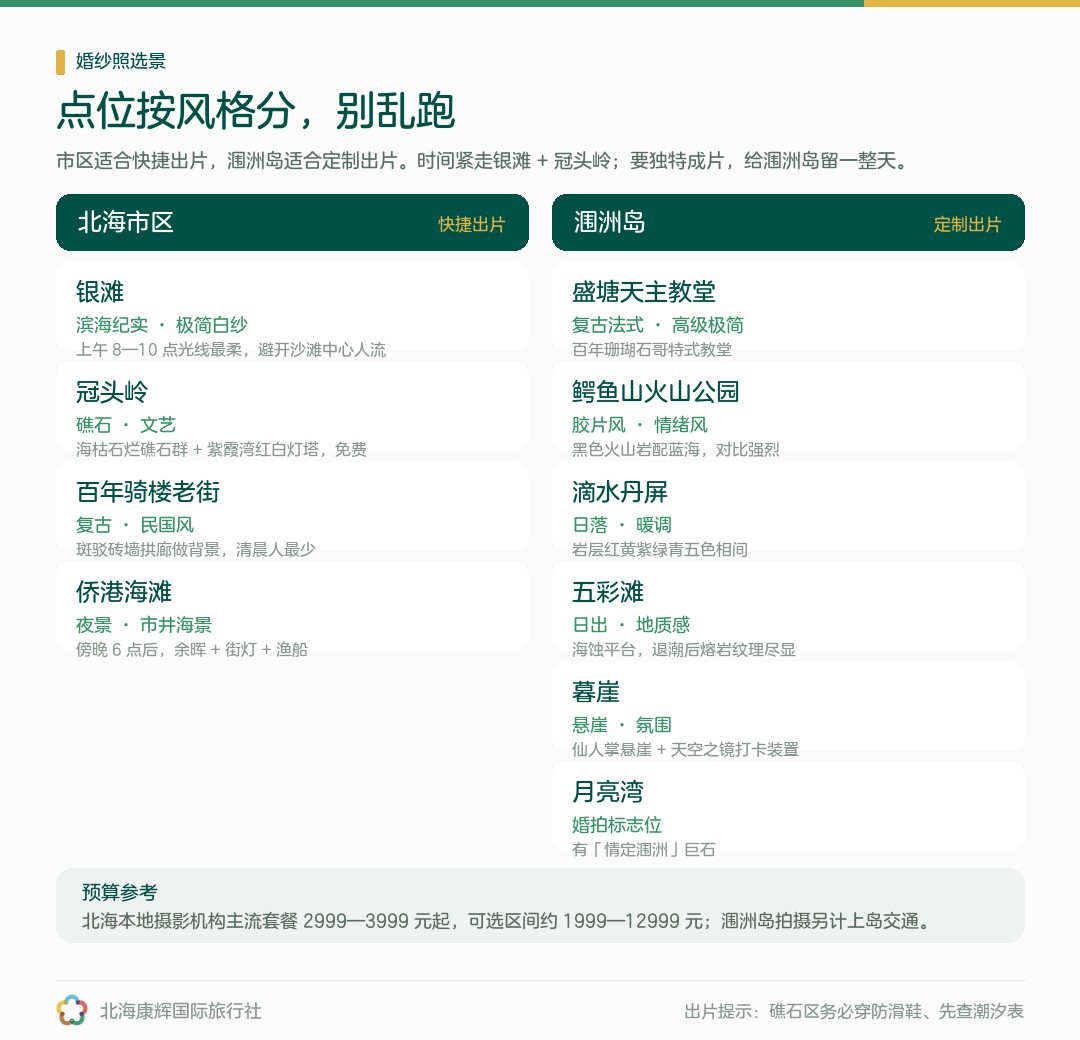Click the 预算参考 heading
1080x1040 pixels.
click(x=120, y=892)
